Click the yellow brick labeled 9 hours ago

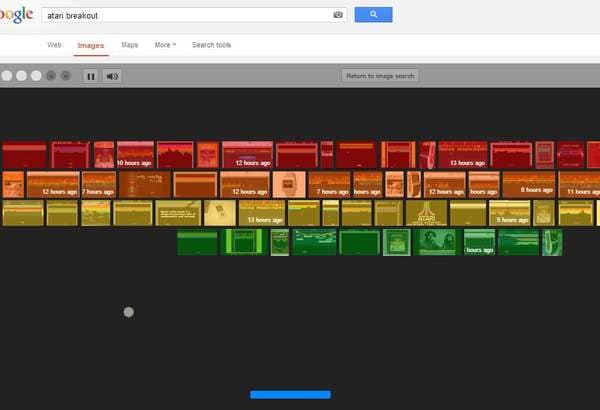[x=510, y=213]
